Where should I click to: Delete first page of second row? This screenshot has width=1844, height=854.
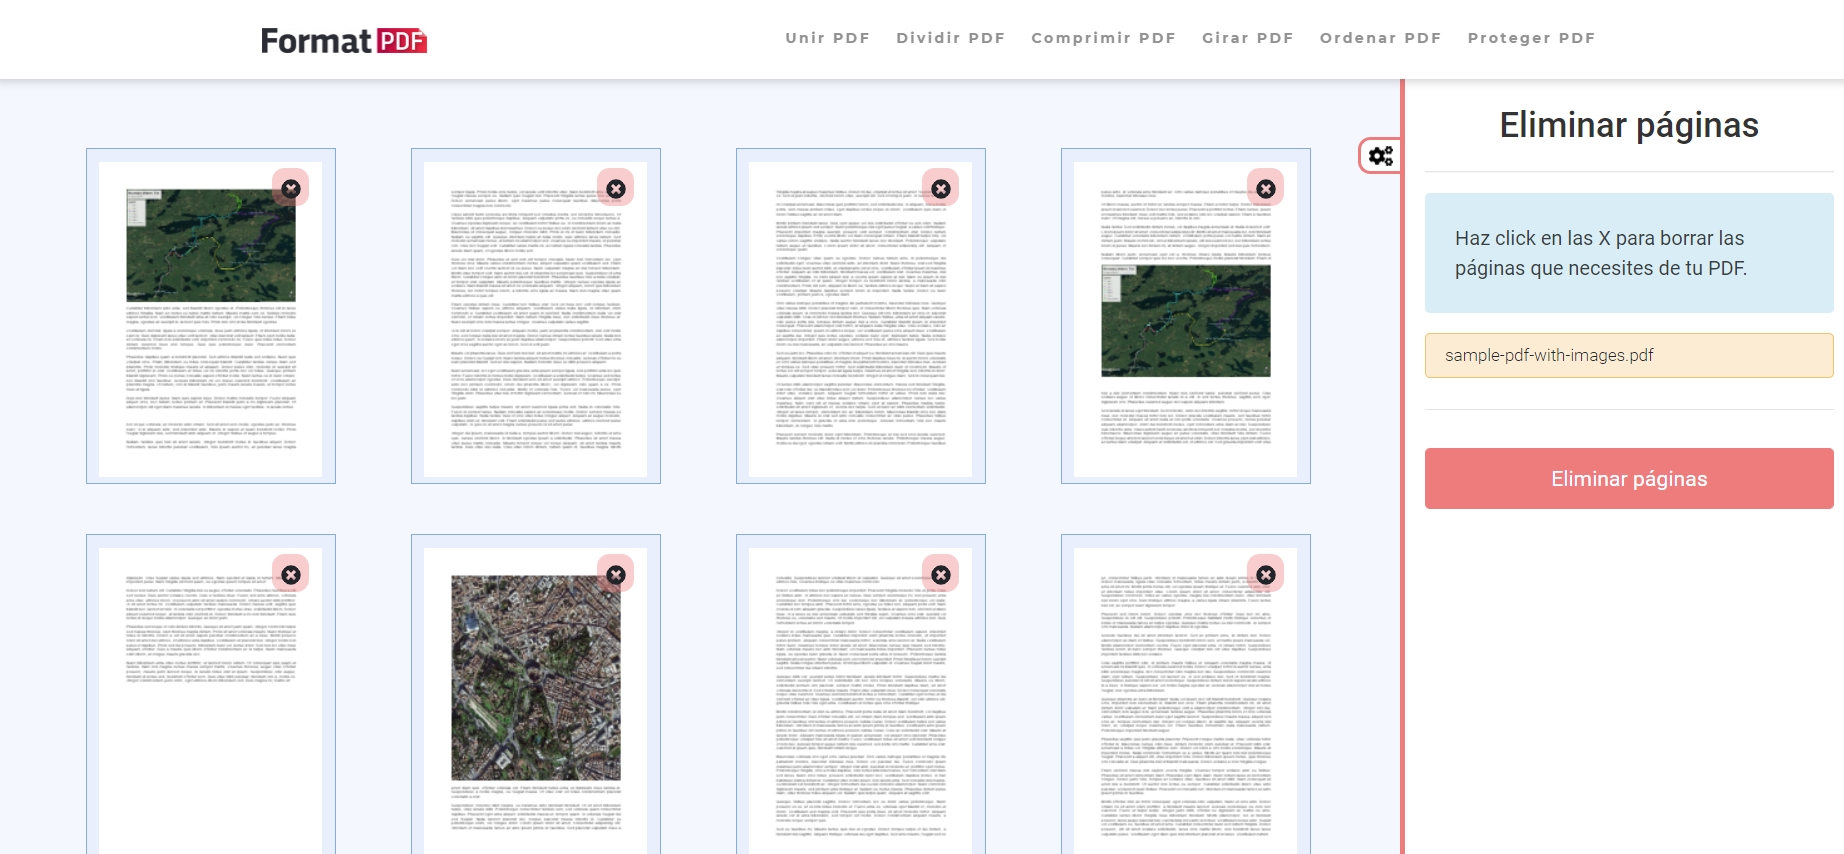pos(291,574)
